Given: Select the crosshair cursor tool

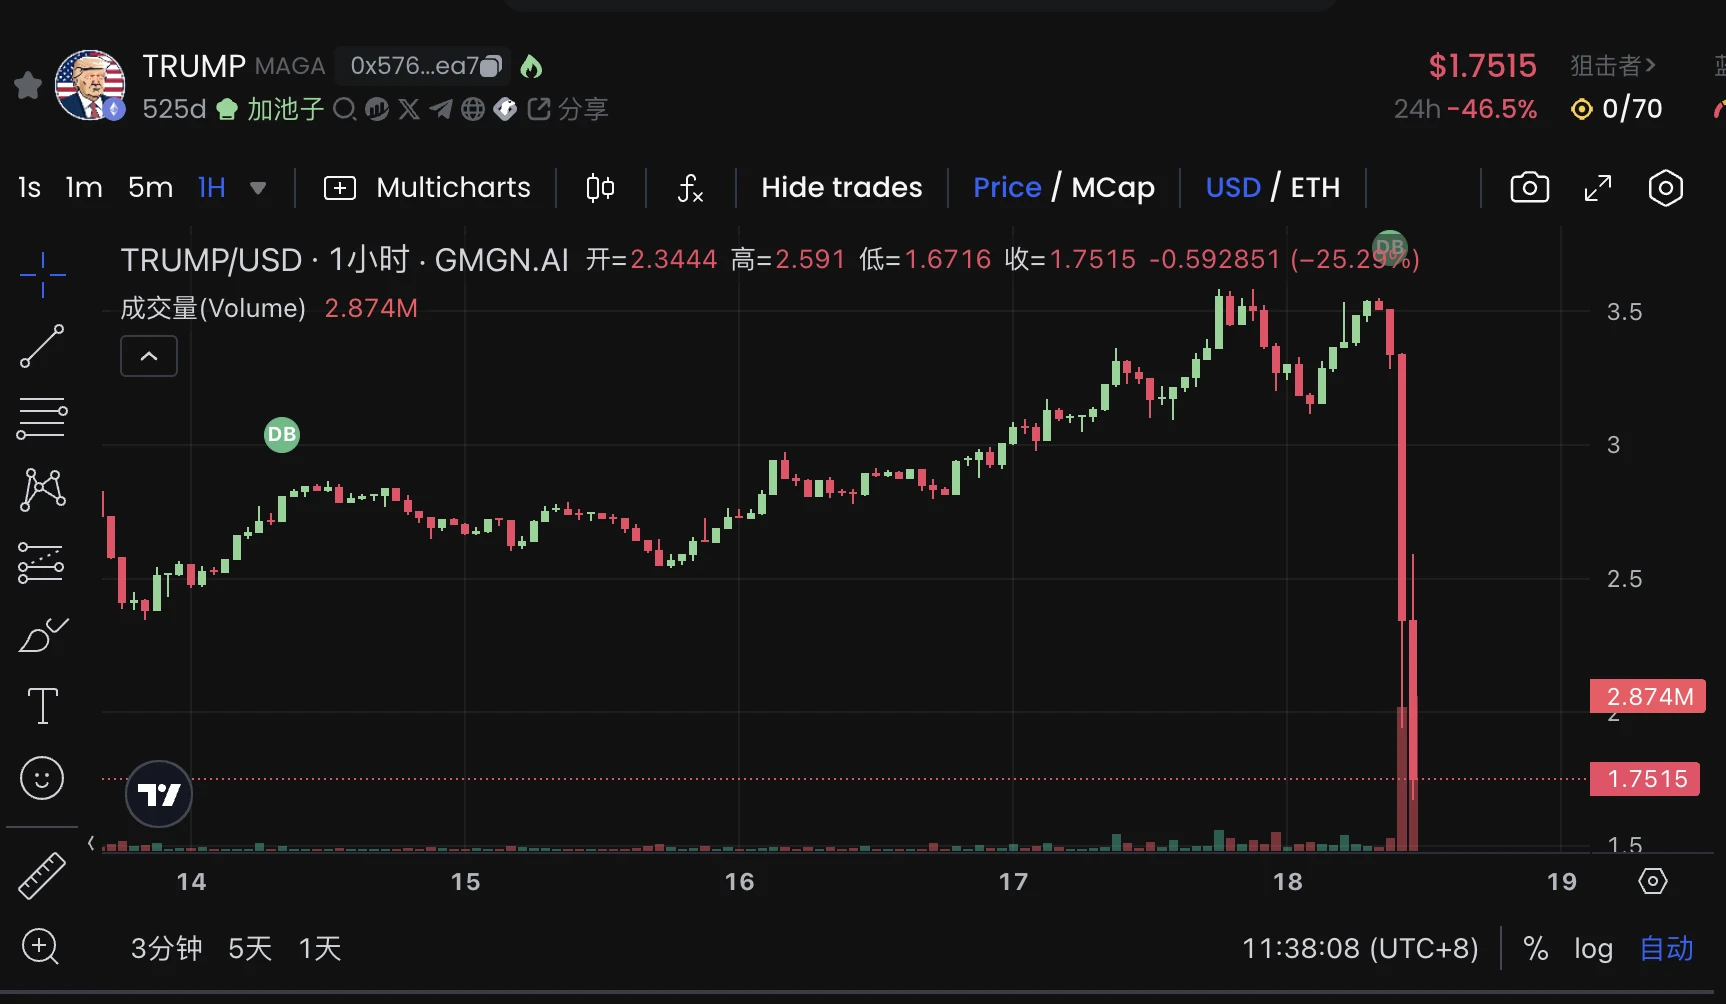Looking at the screenshot, I should pyautogui.click(x=42, y=275).
